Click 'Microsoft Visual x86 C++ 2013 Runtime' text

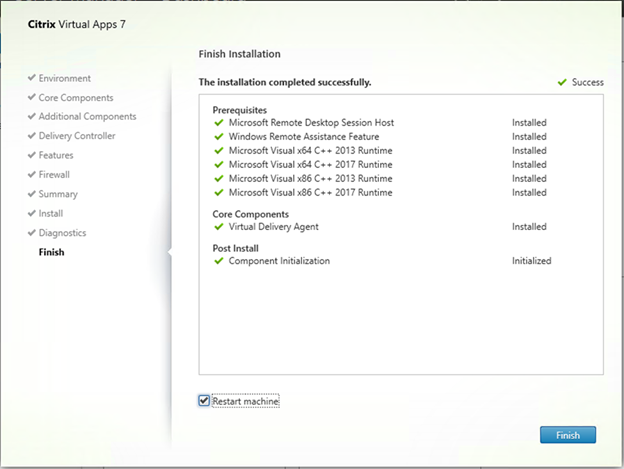point(310,178)
